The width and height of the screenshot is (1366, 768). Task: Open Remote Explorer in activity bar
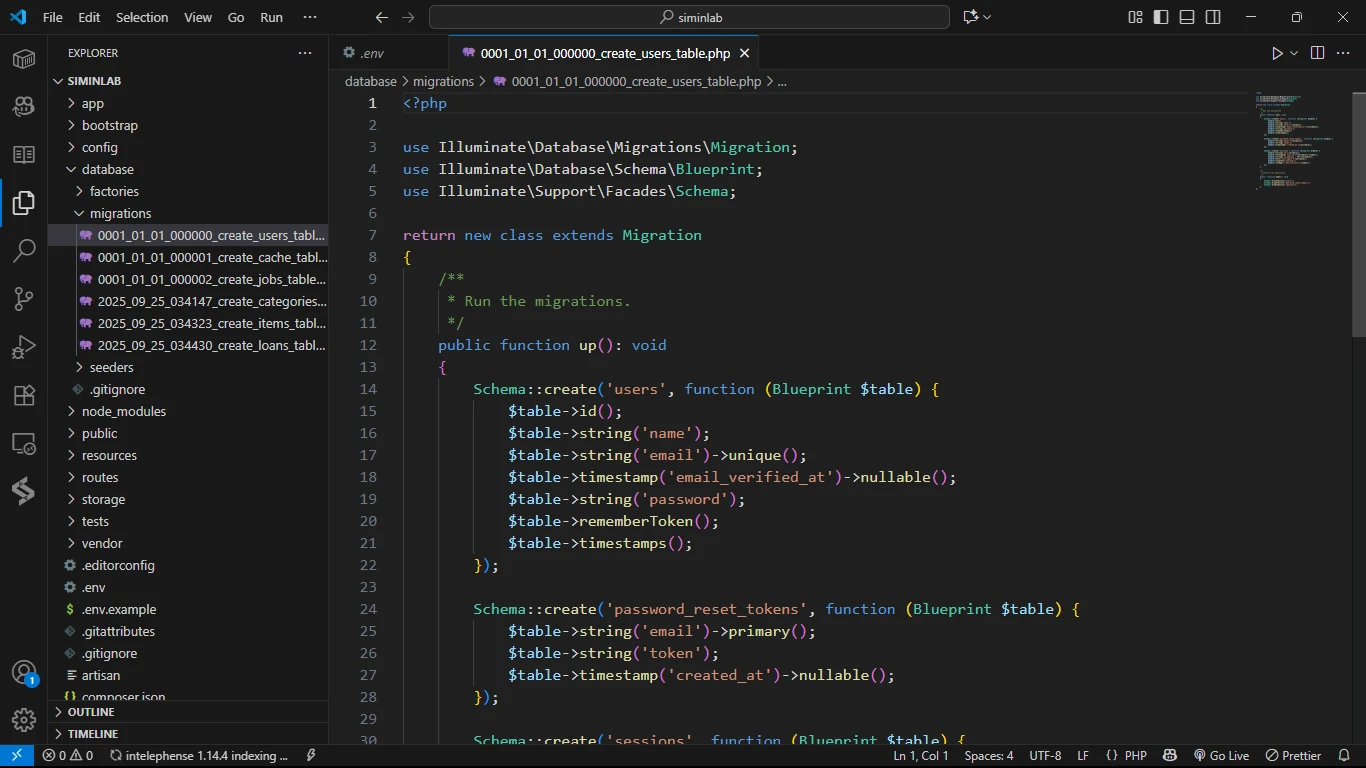tap(24, 443)
